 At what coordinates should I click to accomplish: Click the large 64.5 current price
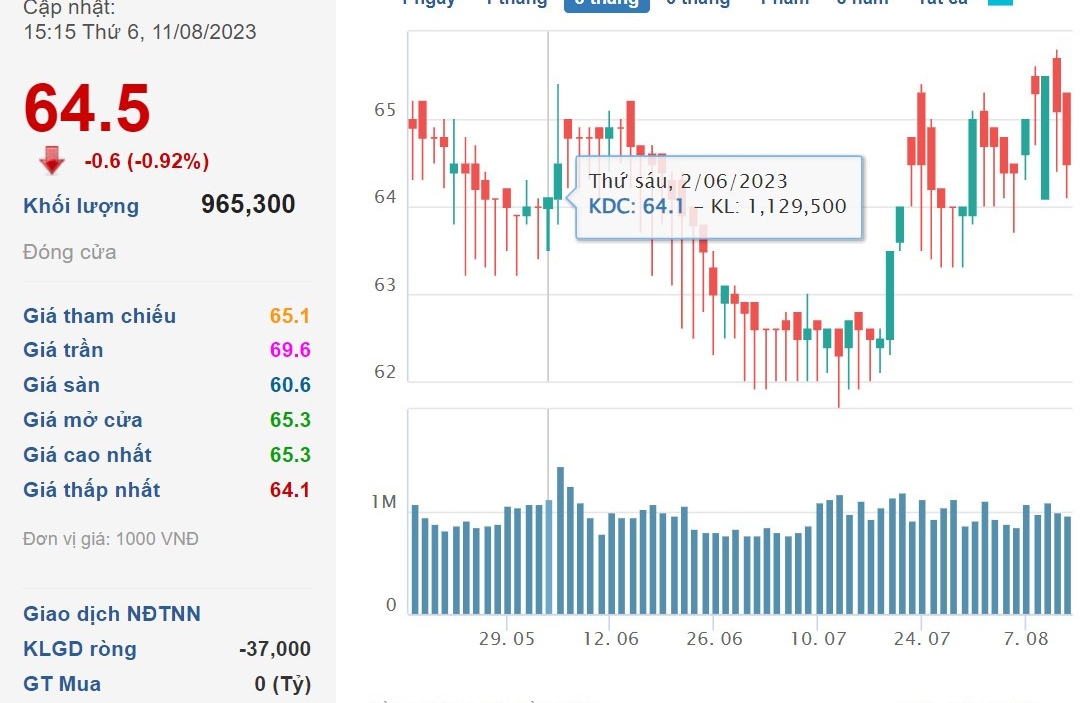click(87, 108)
